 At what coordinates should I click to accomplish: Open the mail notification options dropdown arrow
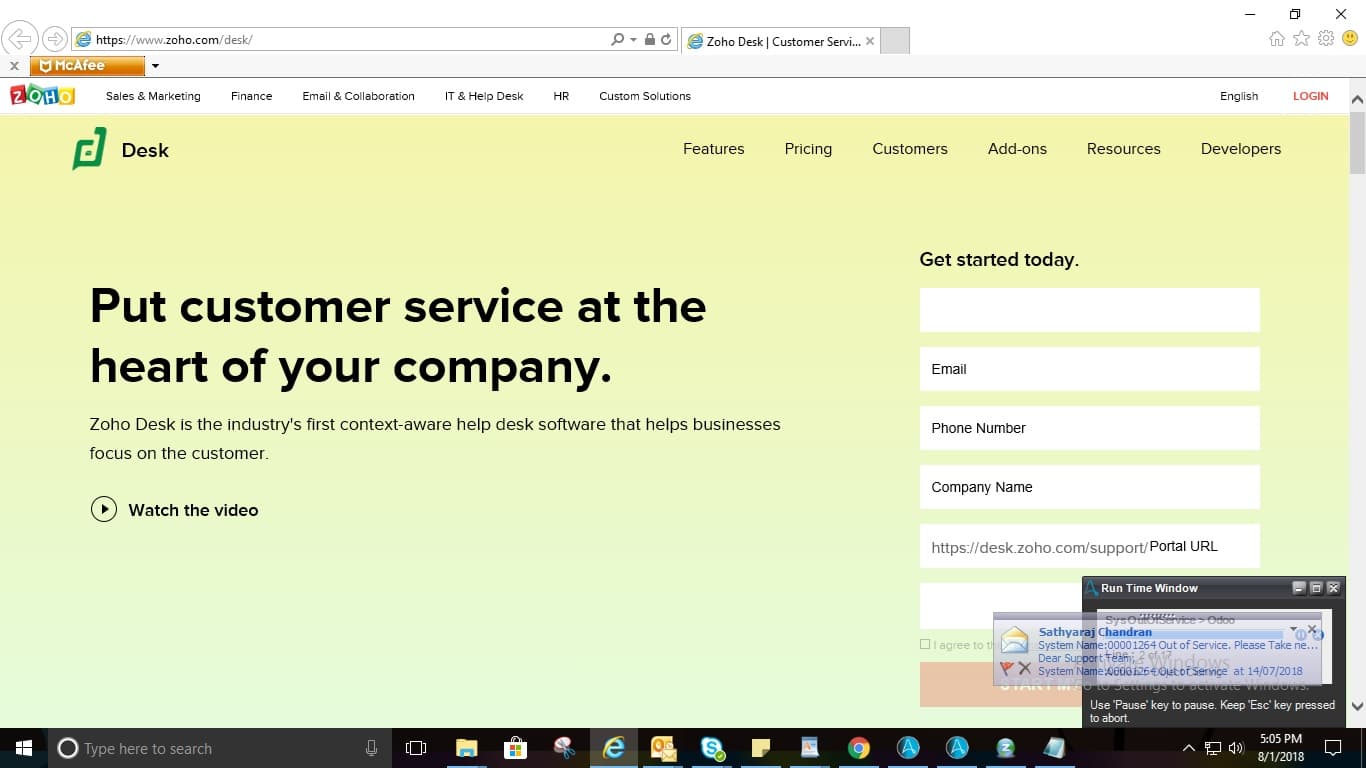coord(1294,629)
